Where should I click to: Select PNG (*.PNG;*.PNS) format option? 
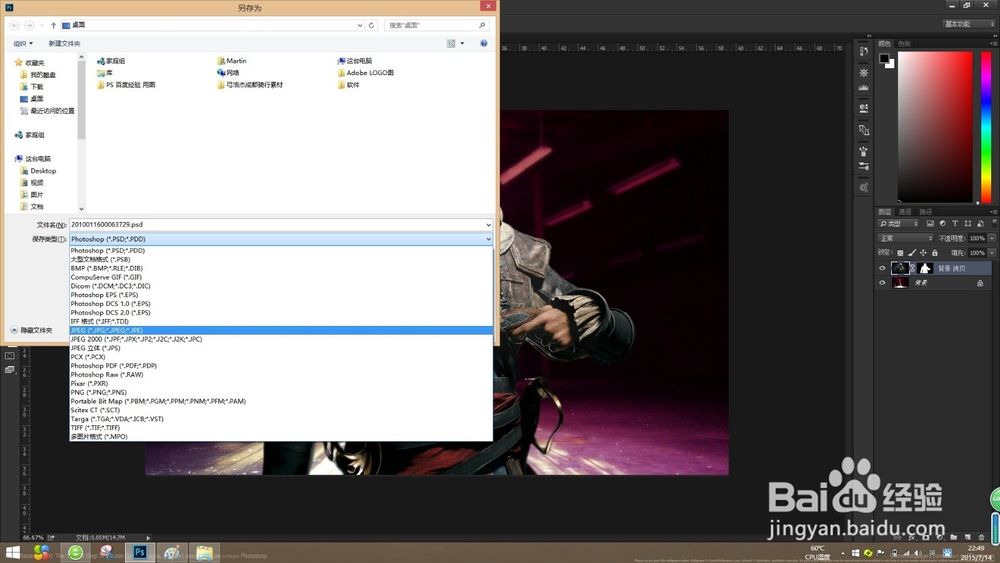pos(281,392)
